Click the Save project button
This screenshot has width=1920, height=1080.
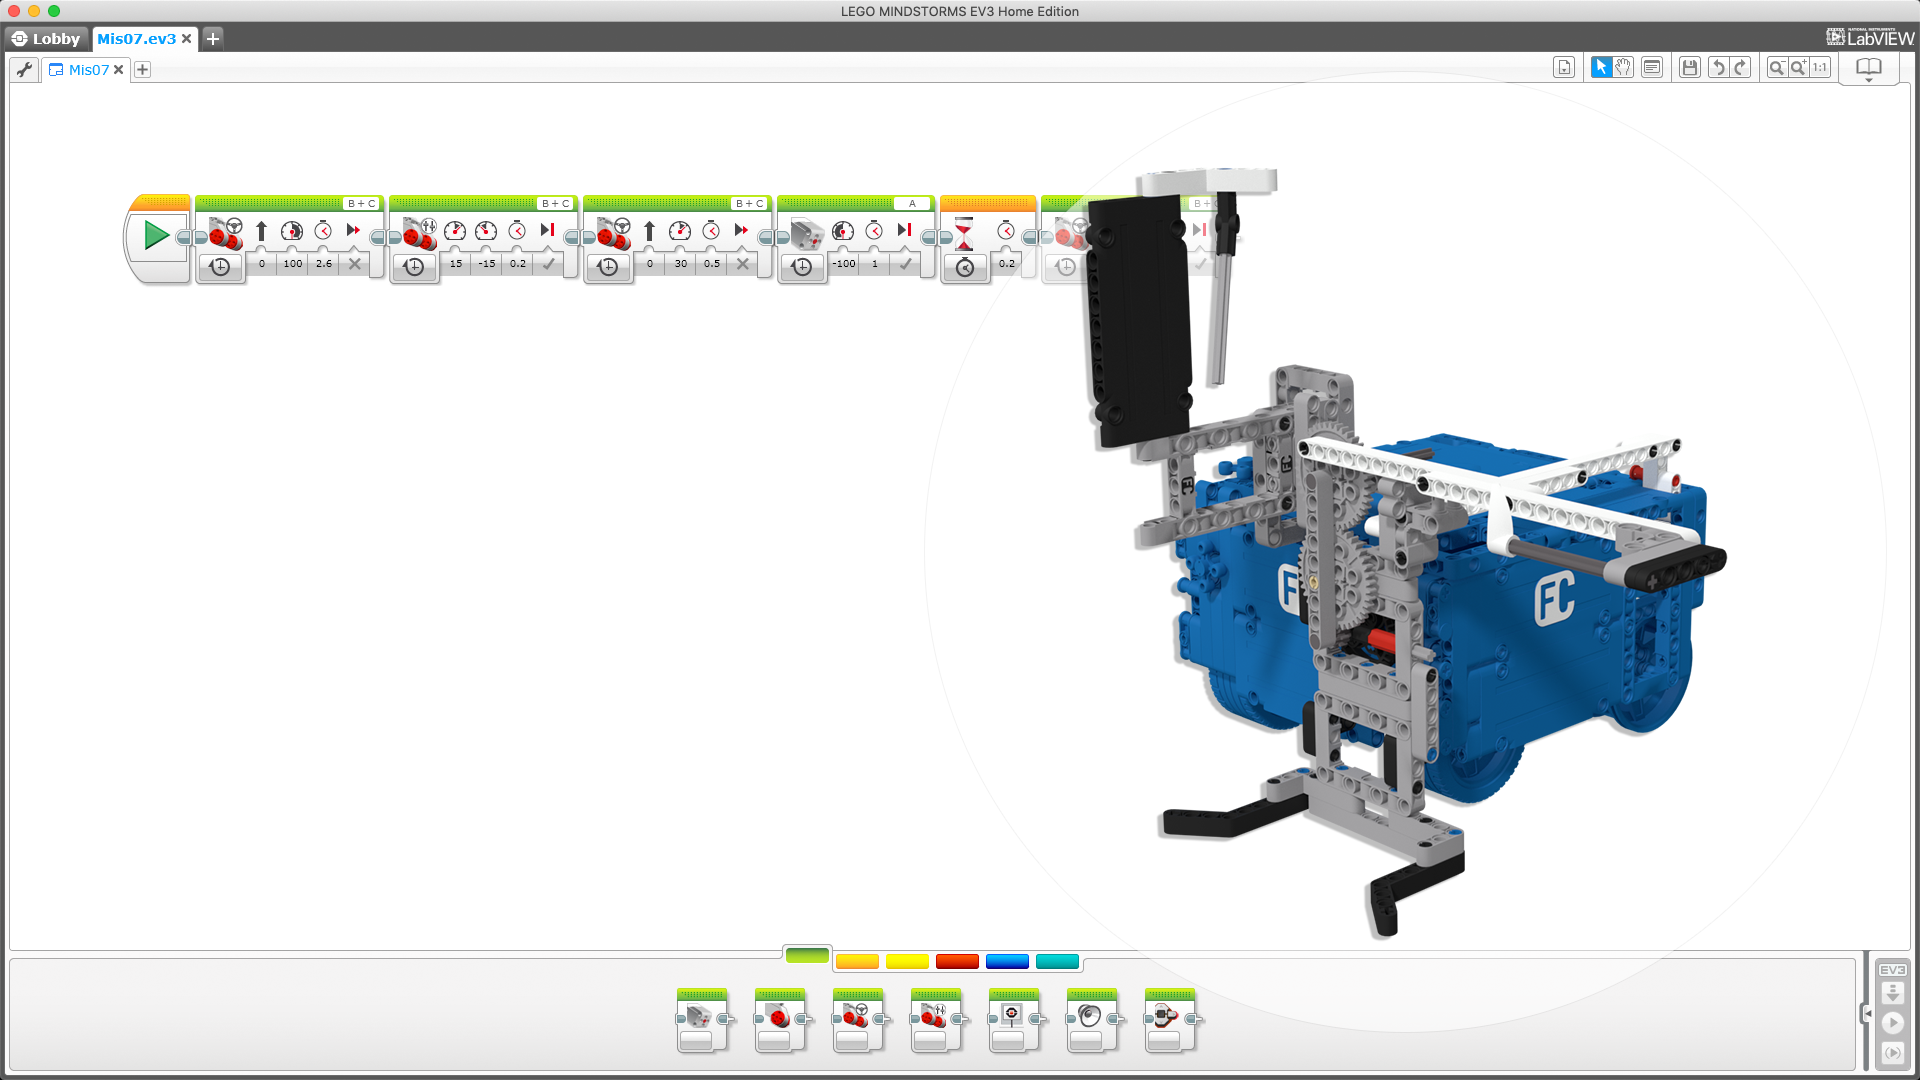click(x=1689, y=66)
